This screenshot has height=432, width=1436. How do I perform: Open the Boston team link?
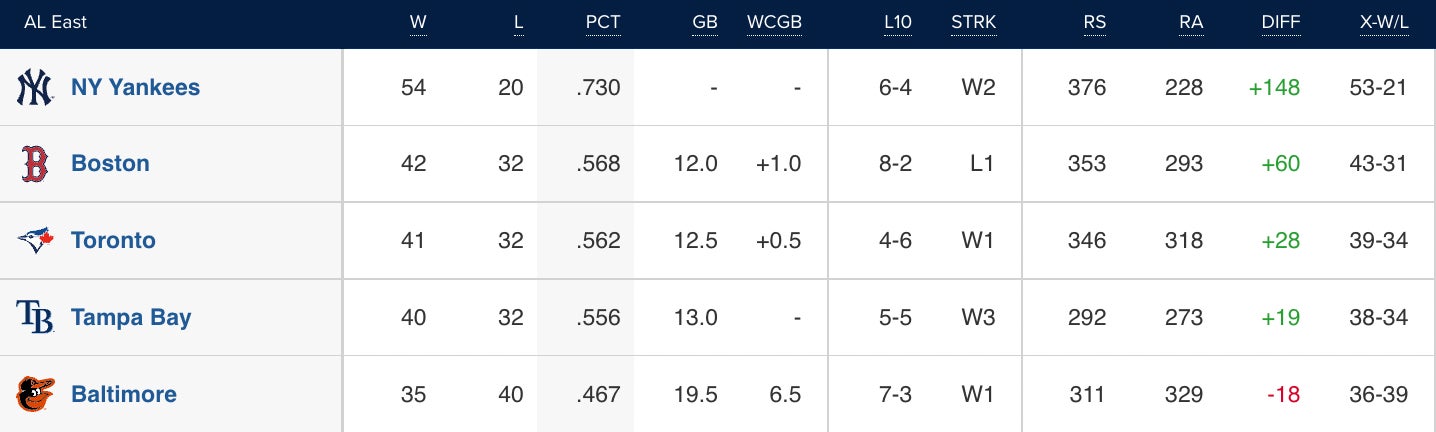[110, 164]
